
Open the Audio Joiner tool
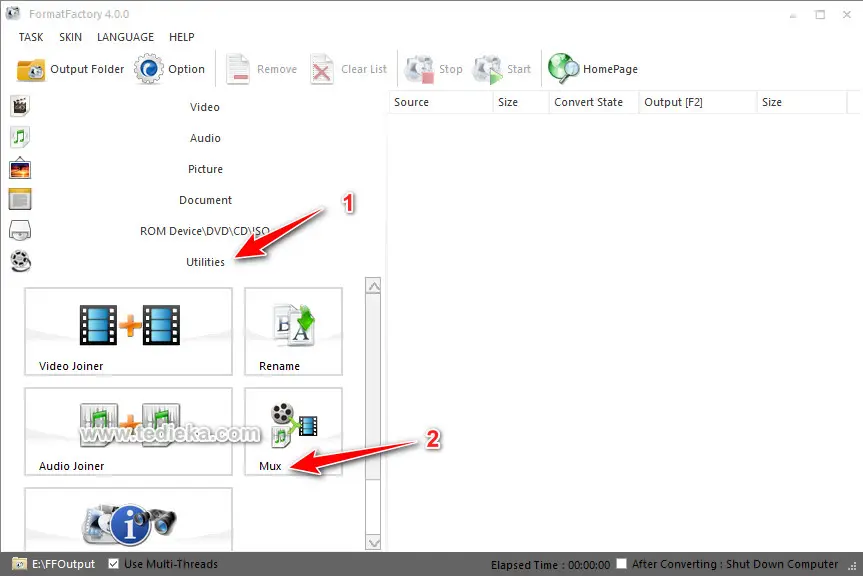click(x=128, y=432)
